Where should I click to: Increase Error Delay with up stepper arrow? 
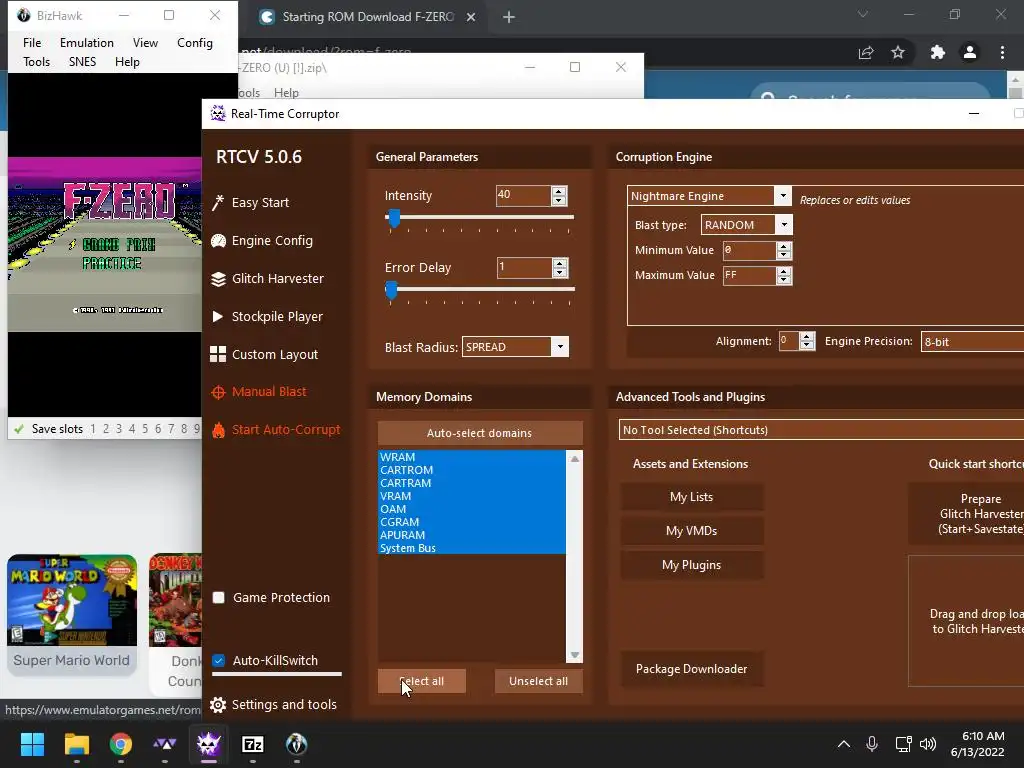click(560, 263)
